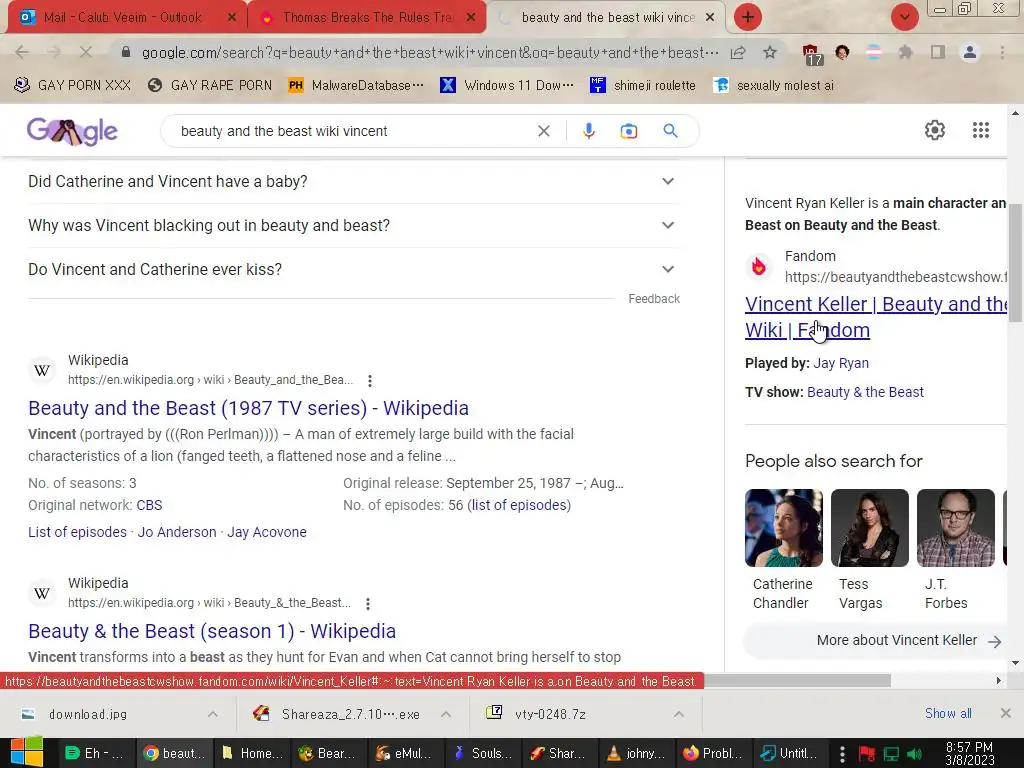Click the Fandom flame site icon
Viewport: 1024px width, 768px height.
(759, 266)
